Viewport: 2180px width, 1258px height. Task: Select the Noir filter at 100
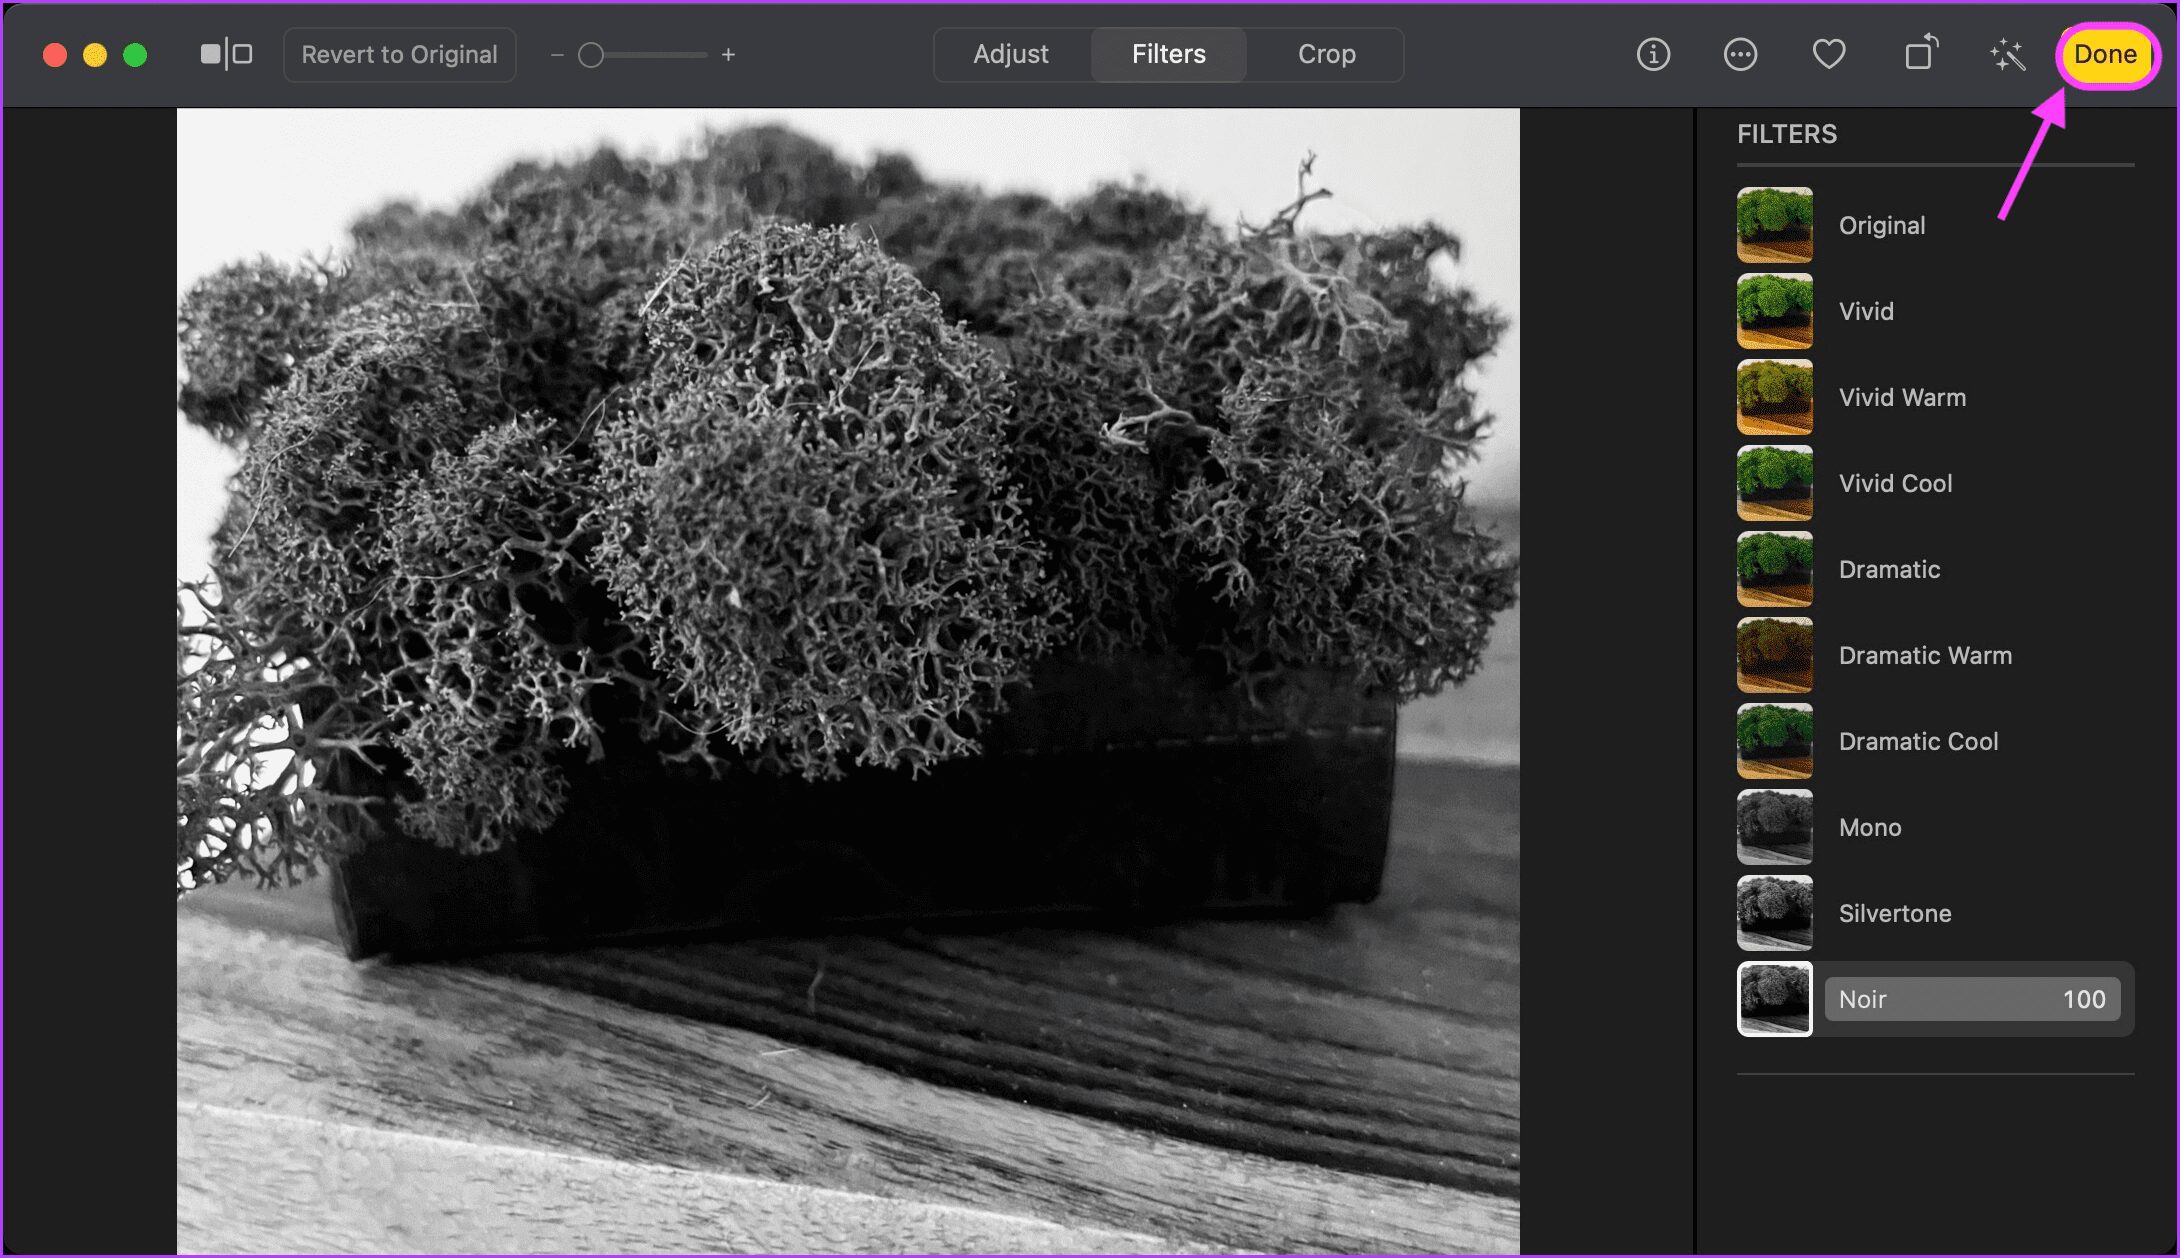pos(1972,997)
